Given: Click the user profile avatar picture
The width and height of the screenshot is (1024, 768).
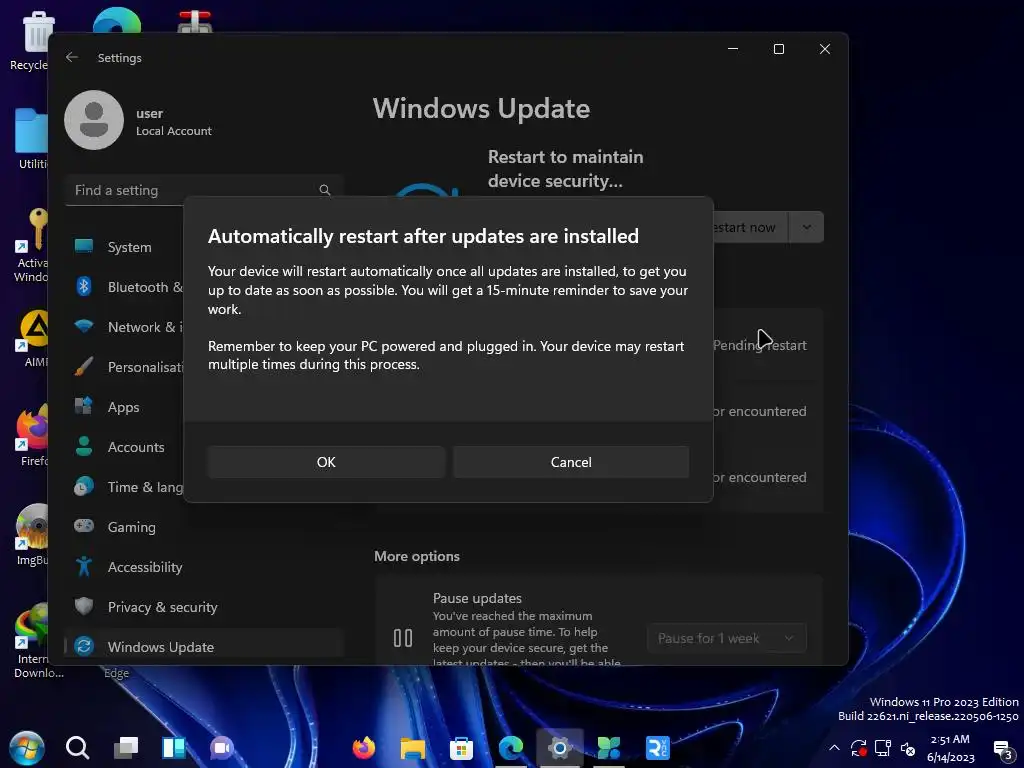Looking at the screenshot, I should (94, 120).
